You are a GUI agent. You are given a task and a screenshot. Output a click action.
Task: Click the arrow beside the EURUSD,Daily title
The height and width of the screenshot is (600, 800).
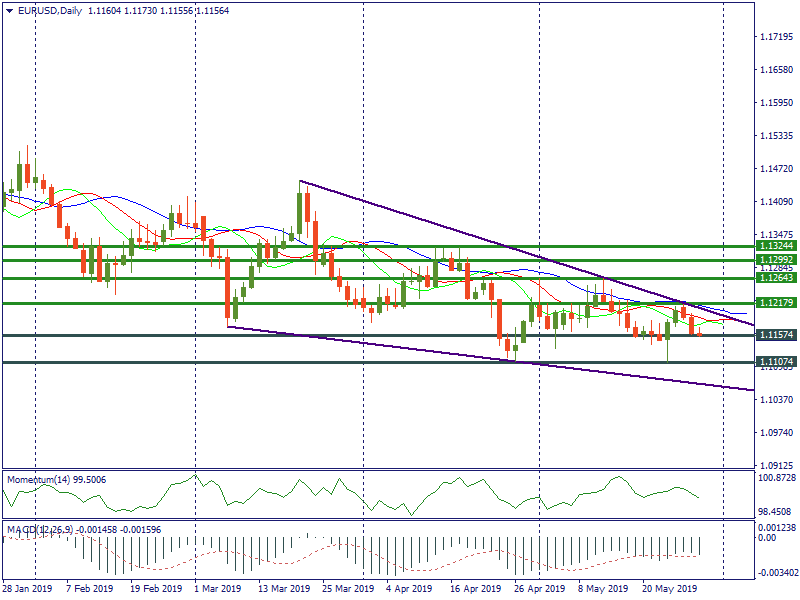8,11
